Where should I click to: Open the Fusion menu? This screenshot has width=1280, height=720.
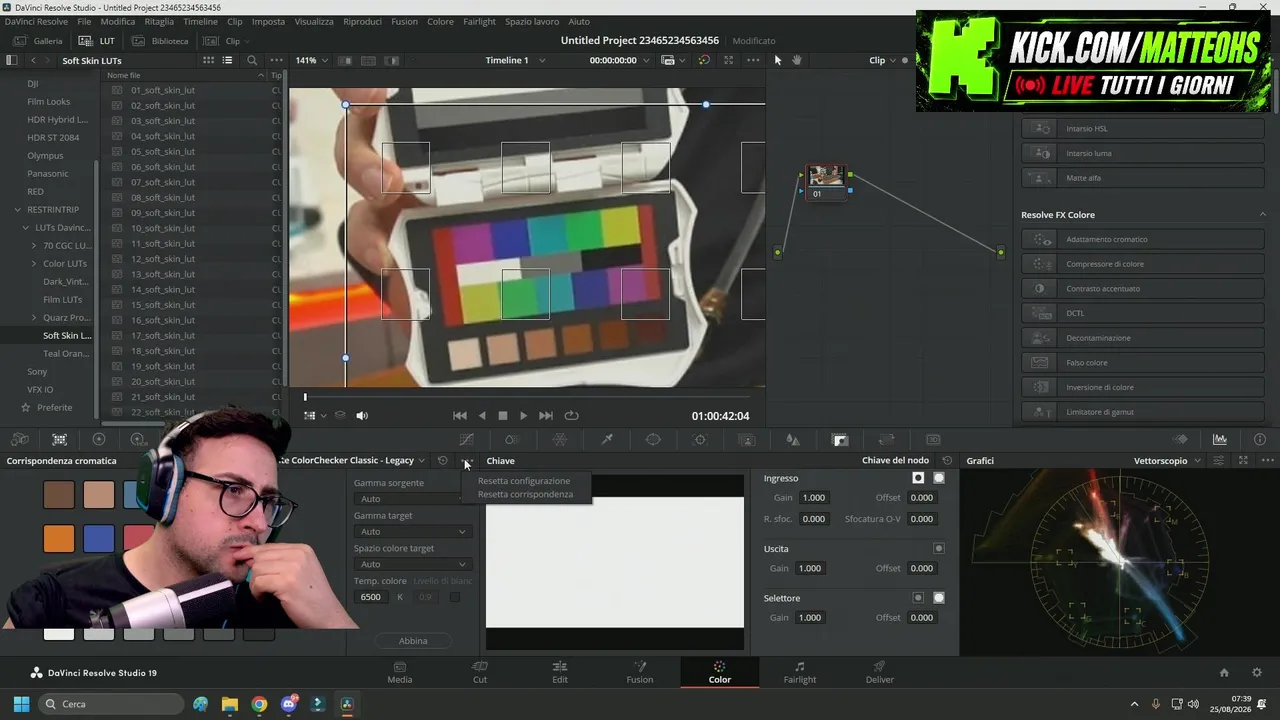pyautogui.click(x=404, y=21)
